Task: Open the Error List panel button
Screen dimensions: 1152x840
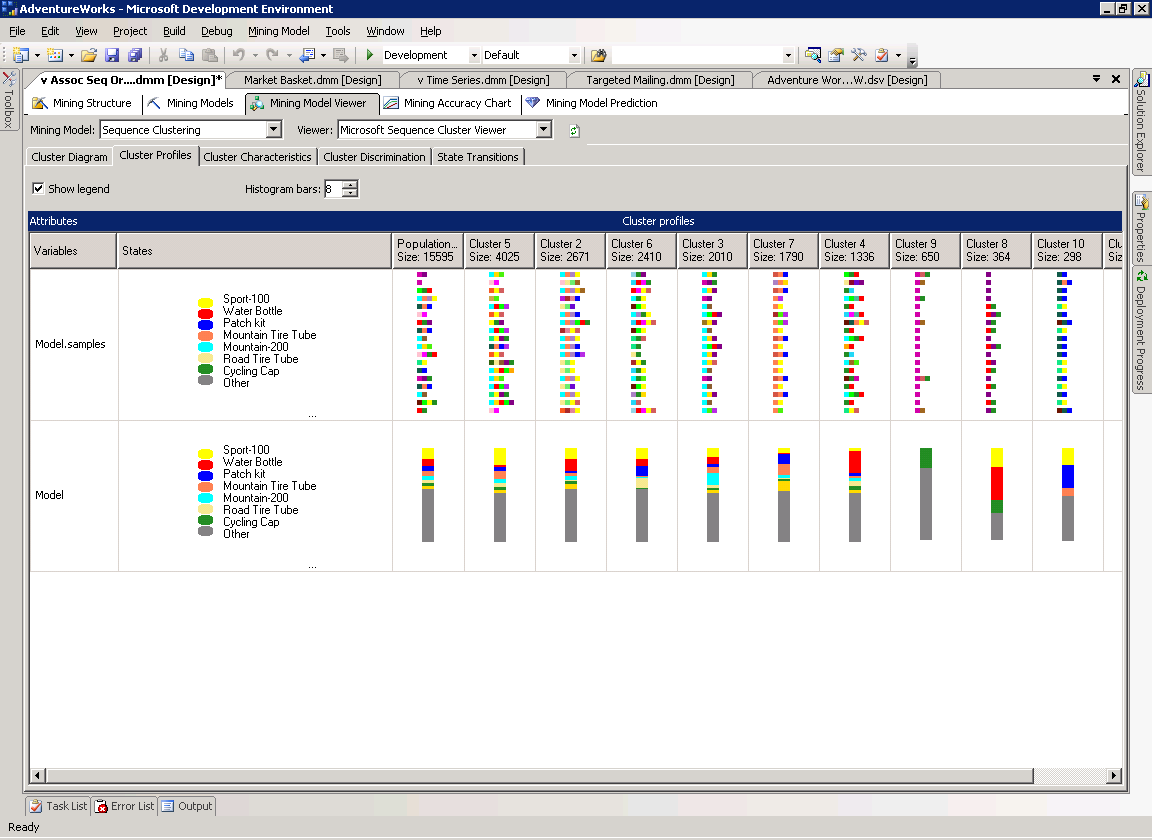Action: (125, 806)
